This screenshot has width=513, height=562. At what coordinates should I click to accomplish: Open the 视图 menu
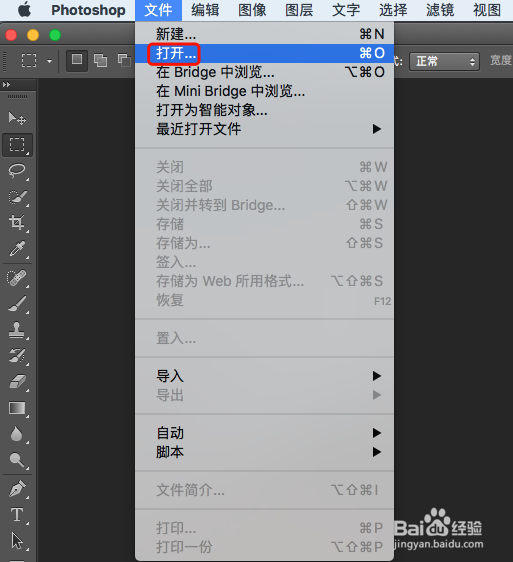[487, 10]
